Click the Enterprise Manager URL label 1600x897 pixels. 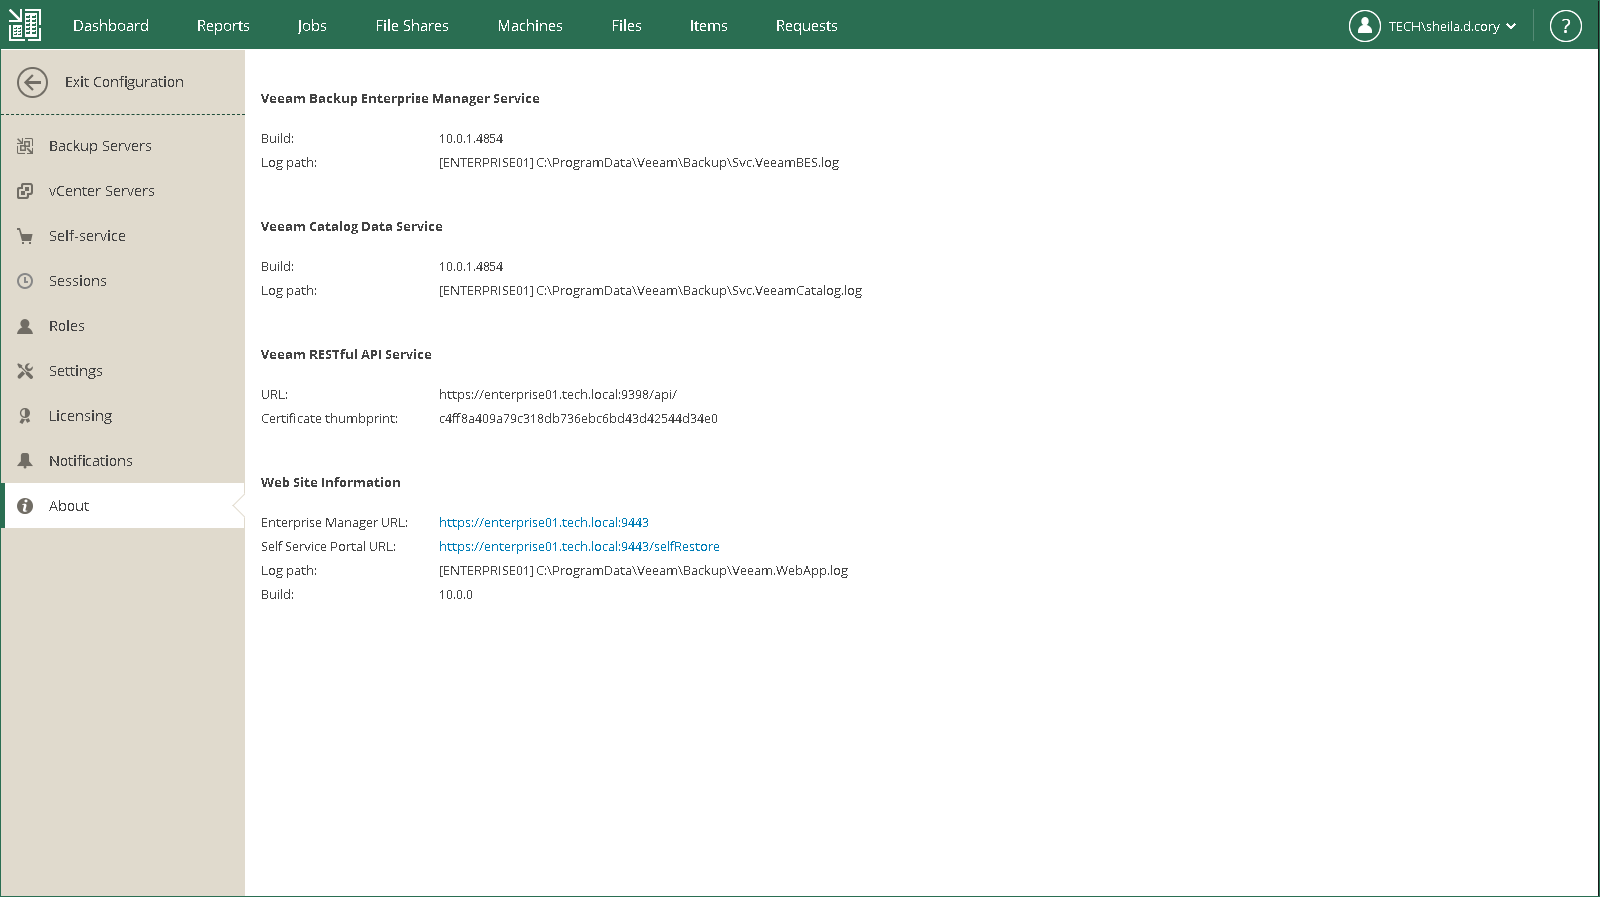pos(334,523)
